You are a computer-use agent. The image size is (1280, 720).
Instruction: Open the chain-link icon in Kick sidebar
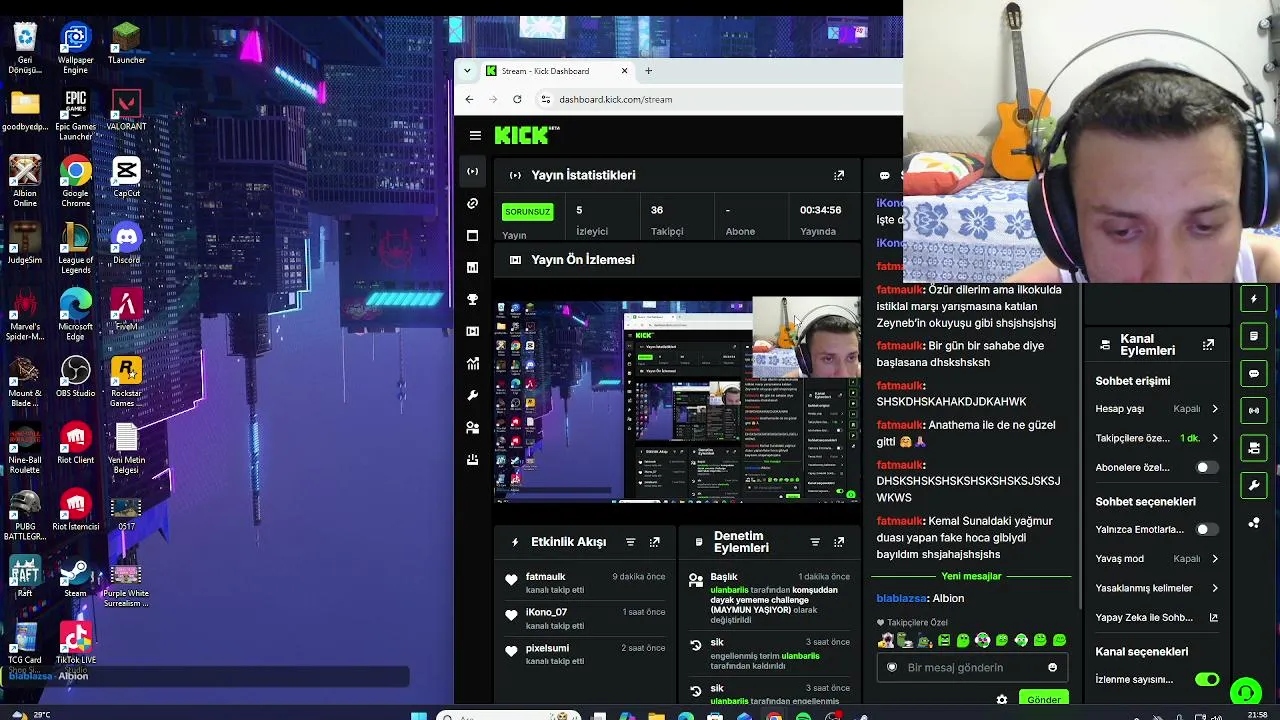(473, 204)
